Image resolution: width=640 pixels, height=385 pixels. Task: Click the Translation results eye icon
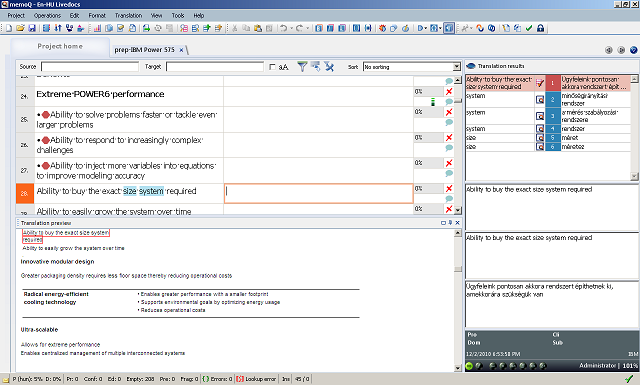tap(471, 66)
